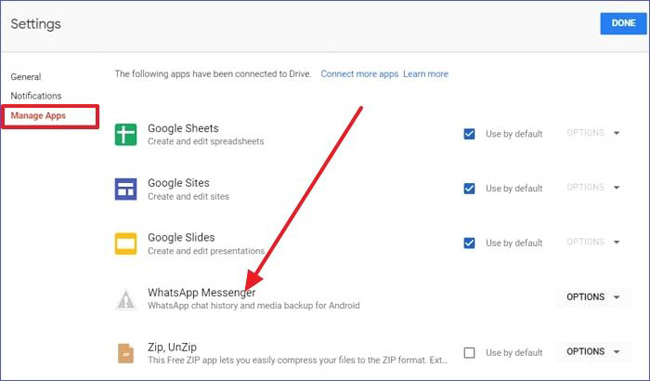Screen dimensions: 650x381
Task: Click the WhatsApp Messenger app name
Action: click(201, 292)
